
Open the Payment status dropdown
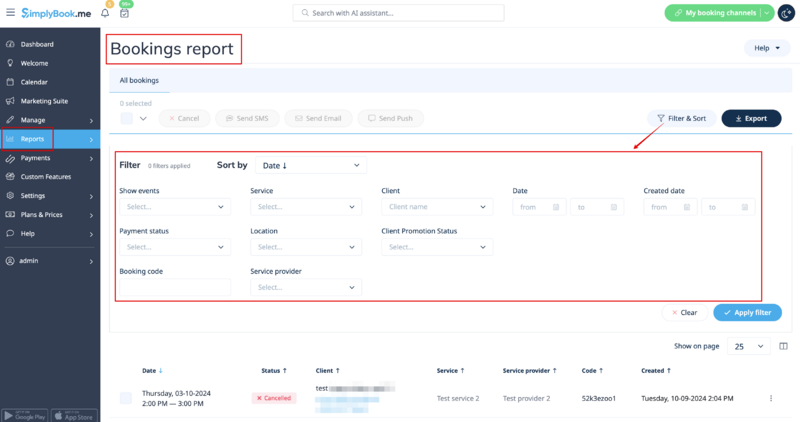pos(175,247)
